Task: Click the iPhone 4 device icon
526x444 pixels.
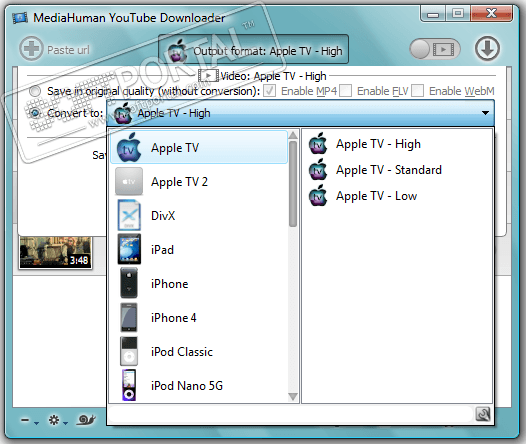Action: 129,317
